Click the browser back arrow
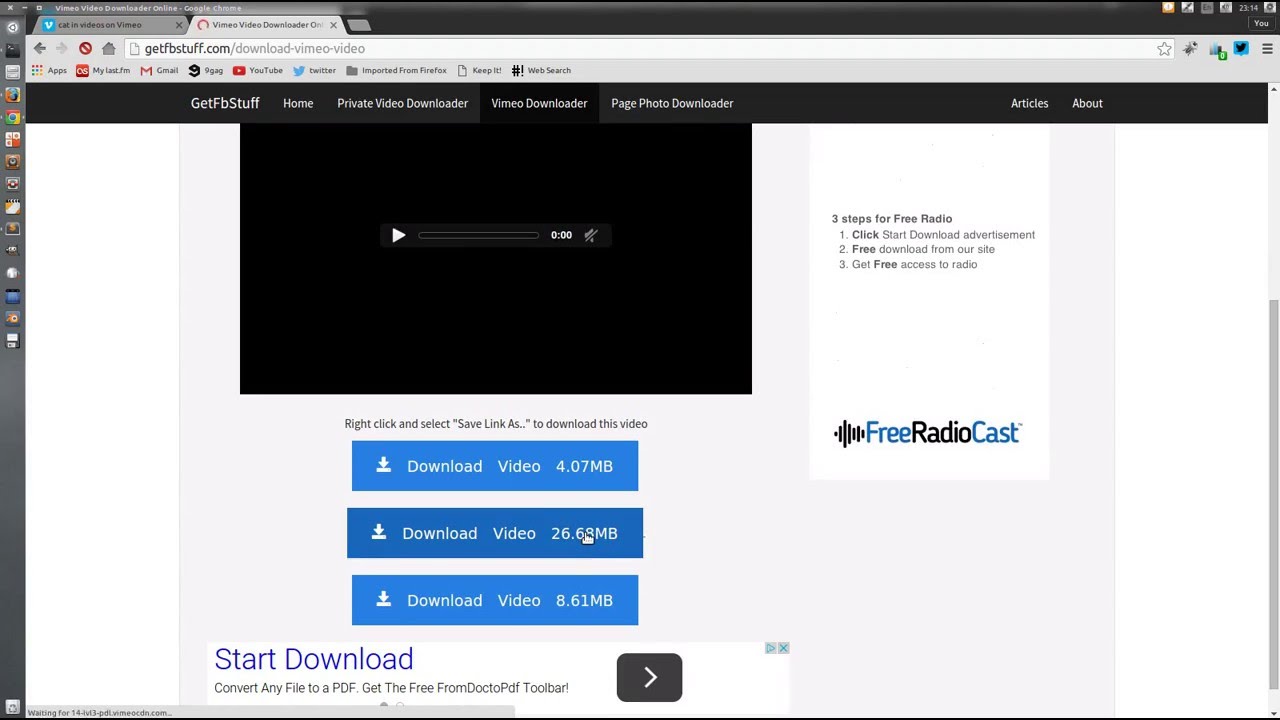 coord(39,48)
